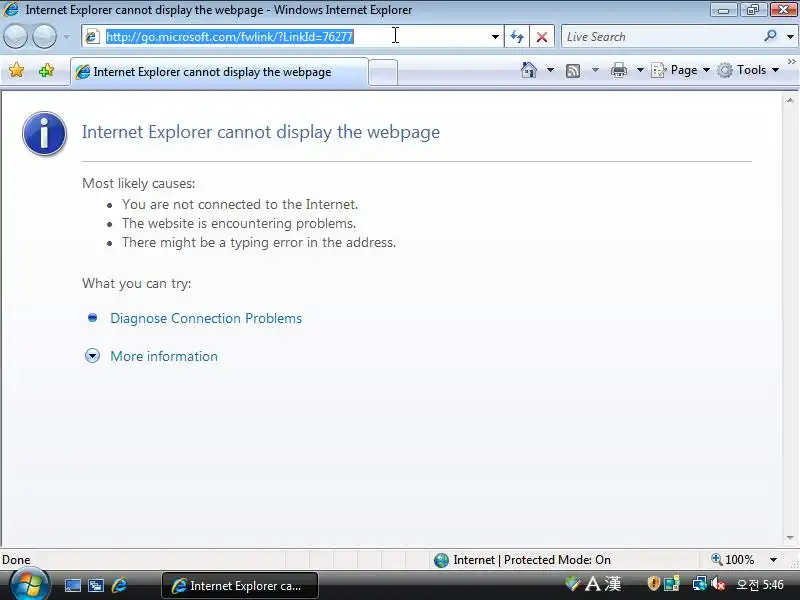This screenshot has height=600, width=800.
Task: Click the Forward navigation button
Action: (45, 36)
